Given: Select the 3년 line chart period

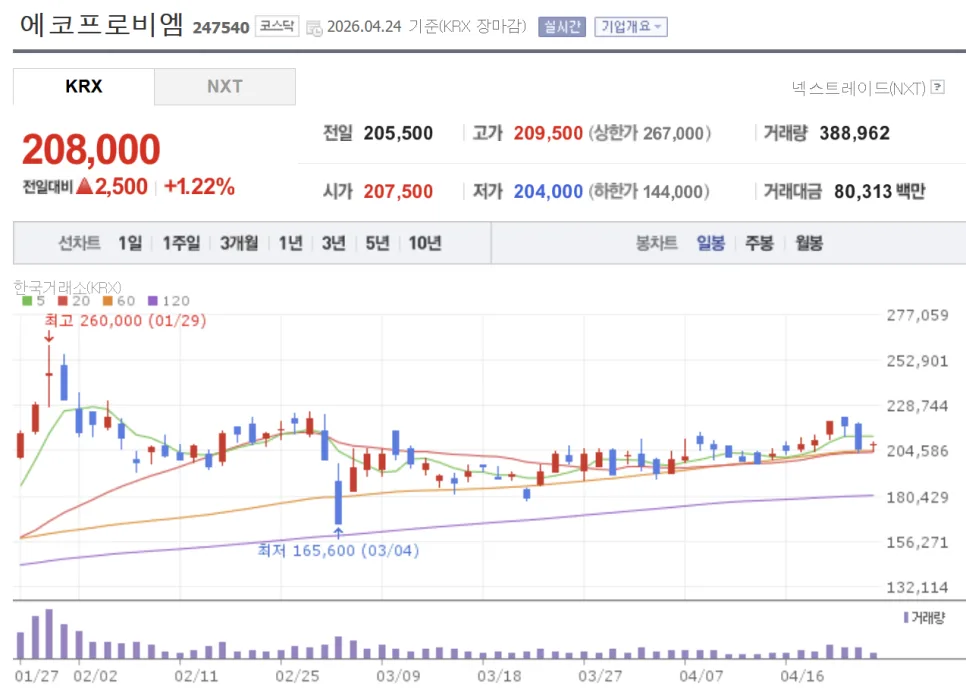Looking at the screenshot, I should click(x=333, y=243).
